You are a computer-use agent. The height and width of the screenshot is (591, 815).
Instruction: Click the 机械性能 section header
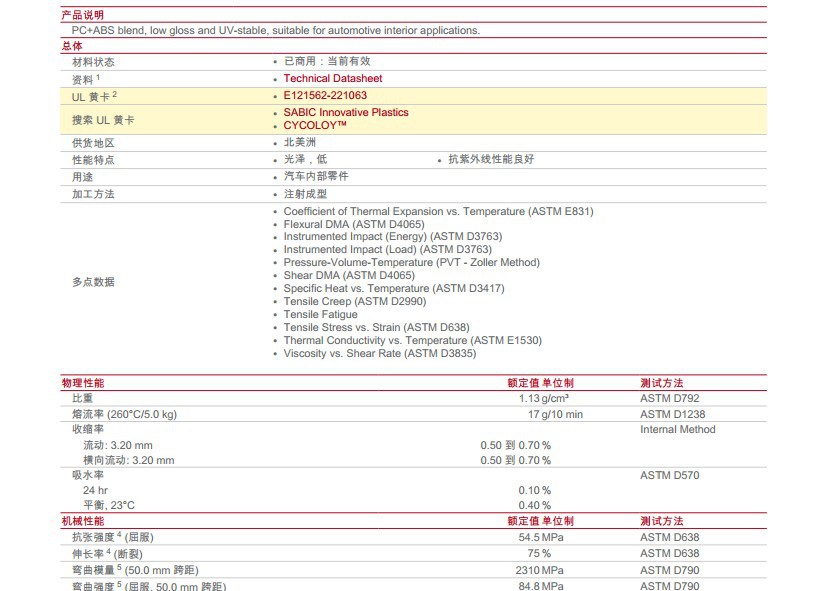tap(82, 521)
